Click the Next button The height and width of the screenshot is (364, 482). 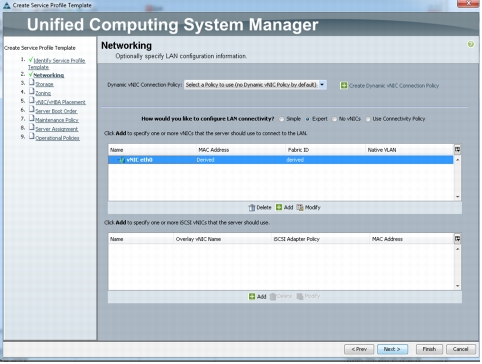392,349
